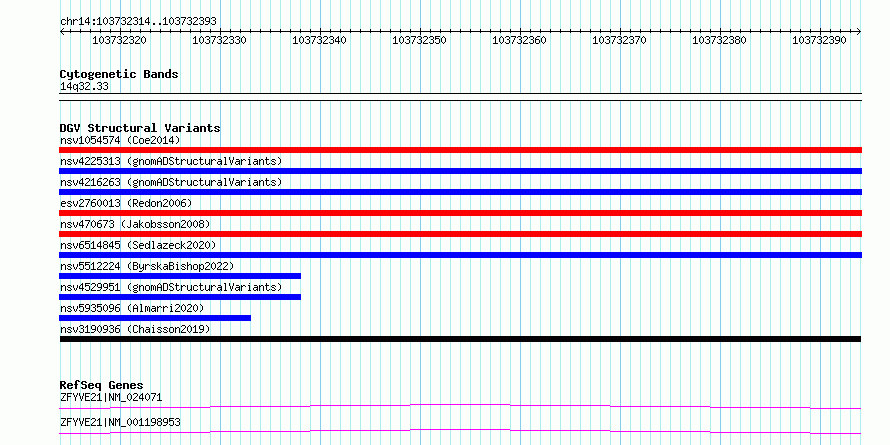
Task: Click the 14q32.33 band label
Action: (x=85, y=87)
